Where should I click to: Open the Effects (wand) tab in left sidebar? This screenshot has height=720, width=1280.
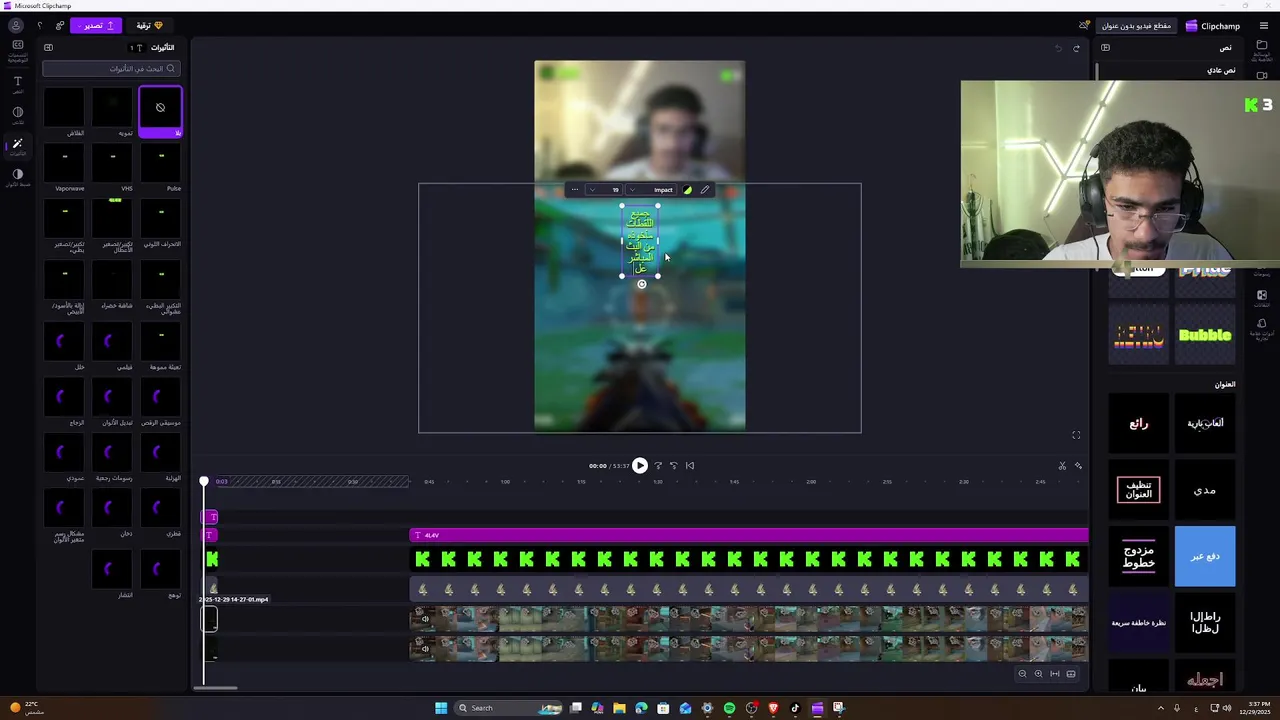pos(17,147)
